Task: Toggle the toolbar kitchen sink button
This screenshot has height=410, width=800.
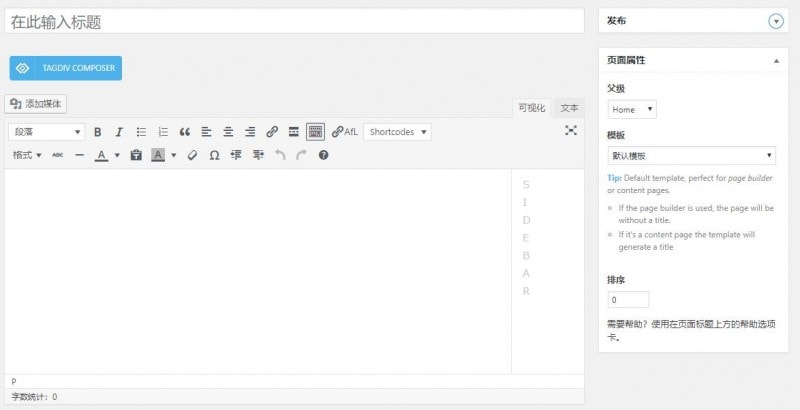Action: click(315, 131)
